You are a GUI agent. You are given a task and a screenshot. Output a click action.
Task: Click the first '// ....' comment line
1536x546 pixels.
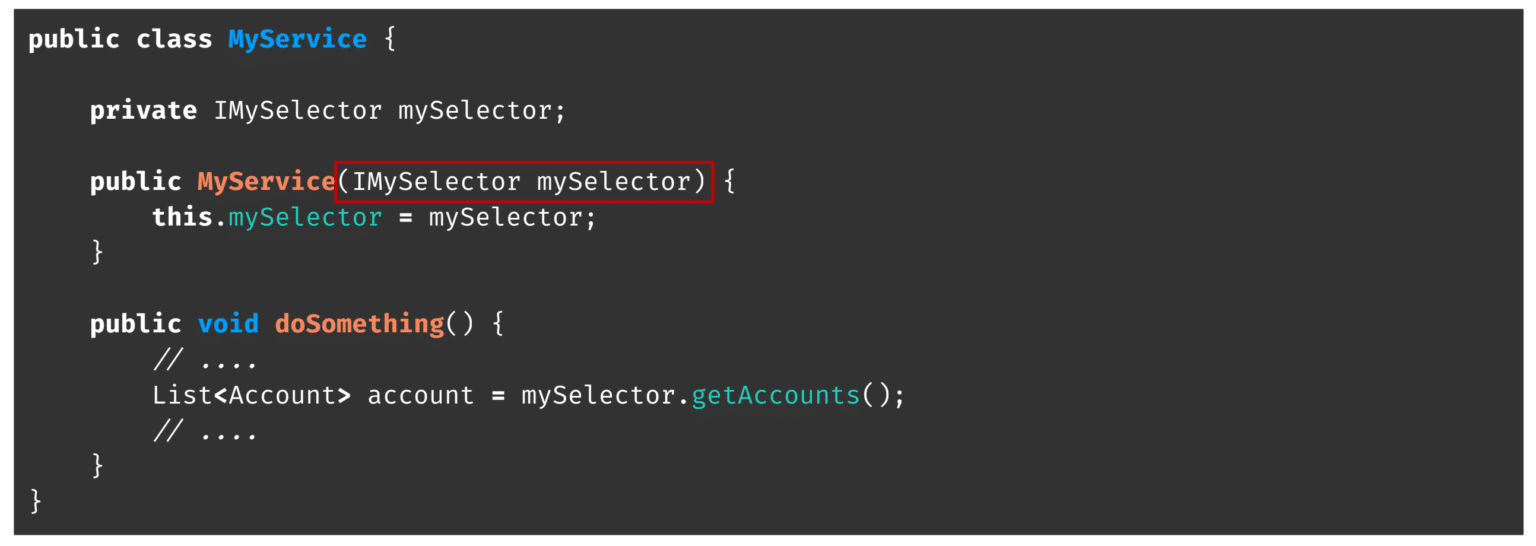(x=205, y=360)
